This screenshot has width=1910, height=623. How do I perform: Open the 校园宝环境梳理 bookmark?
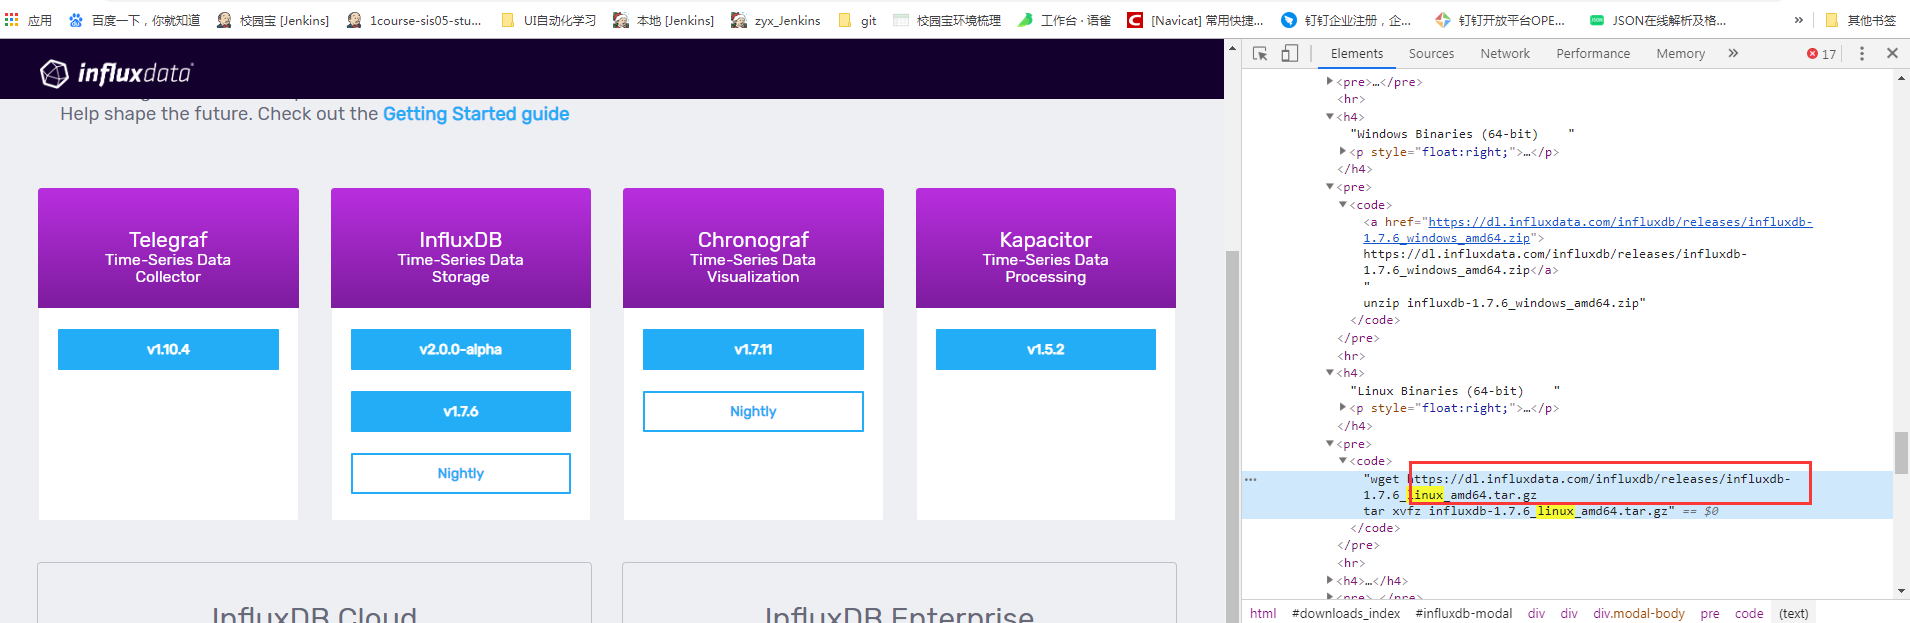[947, 20]
